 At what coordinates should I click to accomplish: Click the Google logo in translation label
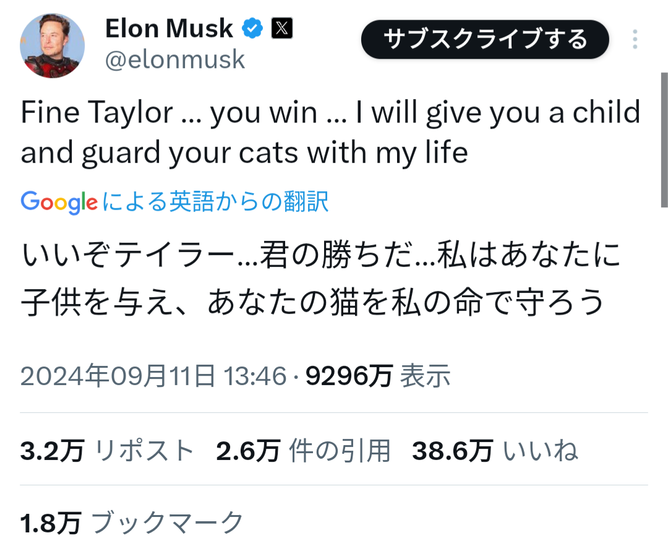tap(59, 202)
